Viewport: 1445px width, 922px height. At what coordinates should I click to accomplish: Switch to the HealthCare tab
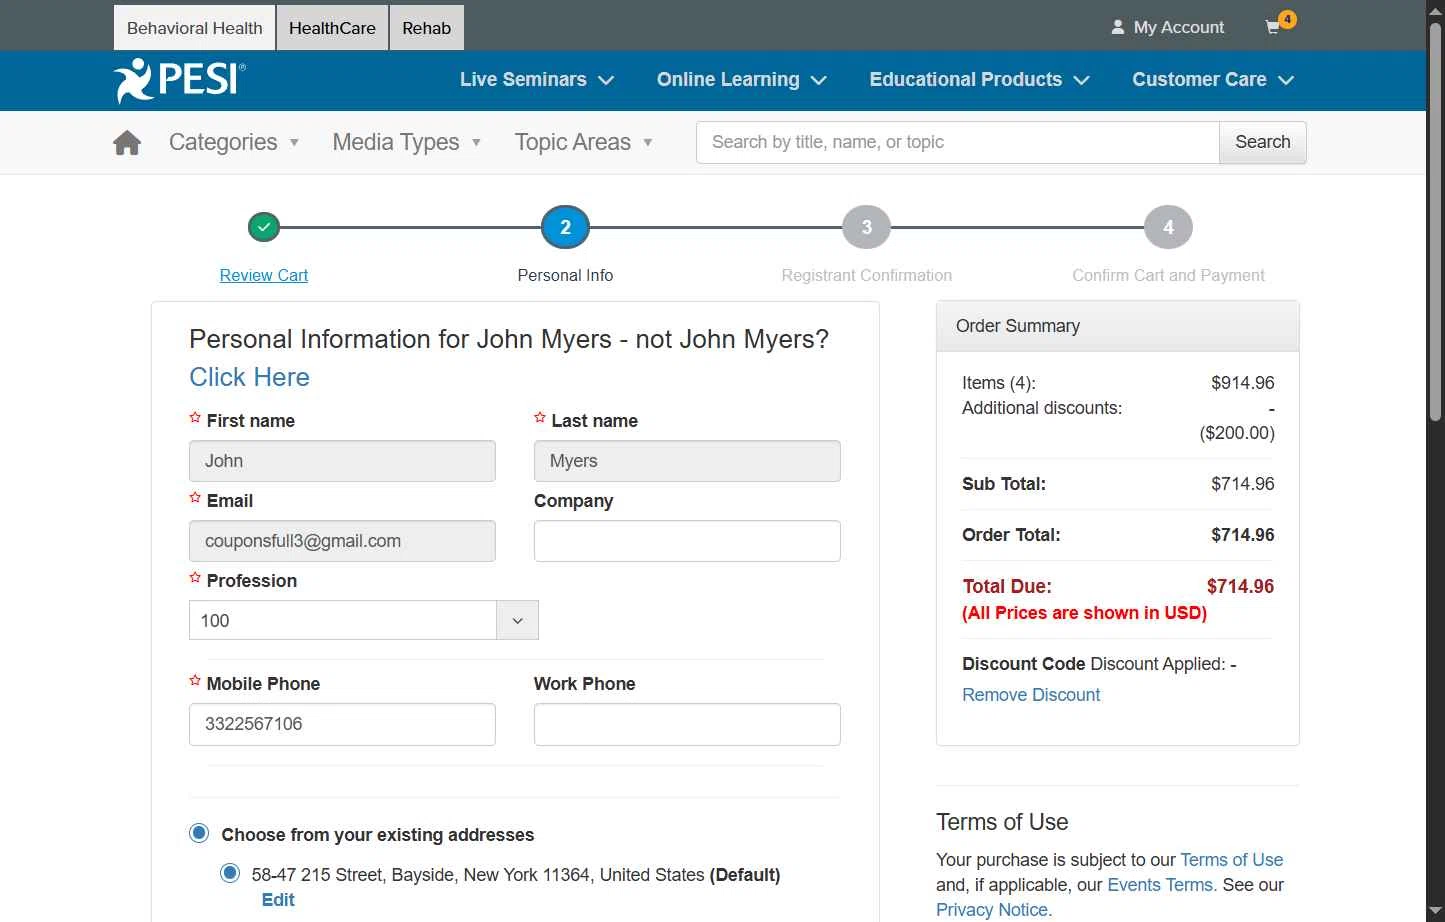pos(332,28)
